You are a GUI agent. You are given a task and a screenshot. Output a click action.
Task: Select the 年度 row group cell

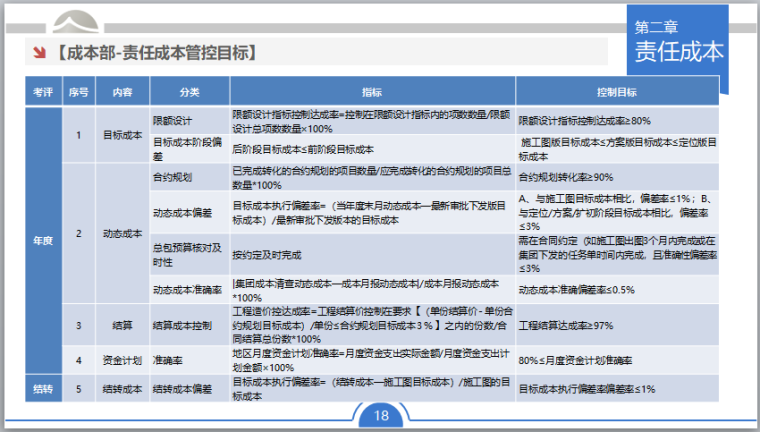(43, 239)
